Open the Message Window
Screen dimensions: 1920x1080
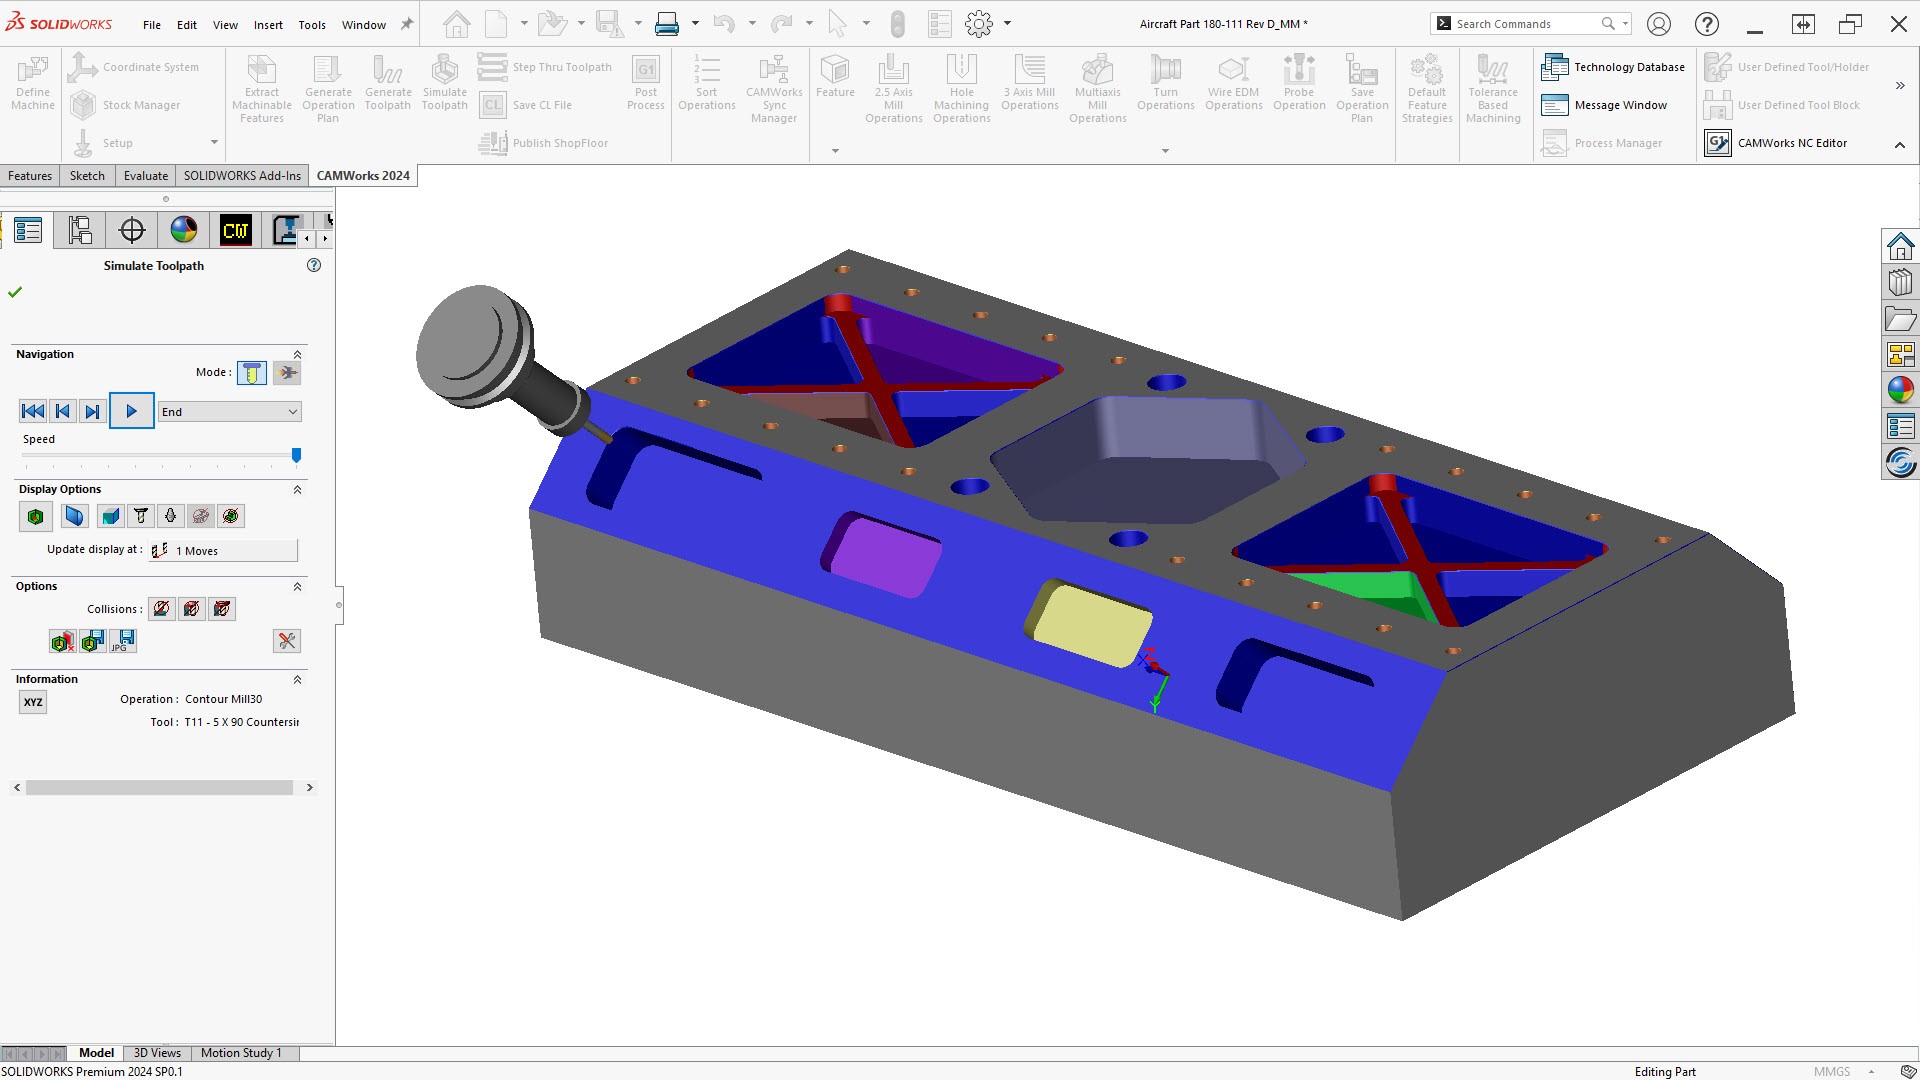click(x=1604, y=105)
